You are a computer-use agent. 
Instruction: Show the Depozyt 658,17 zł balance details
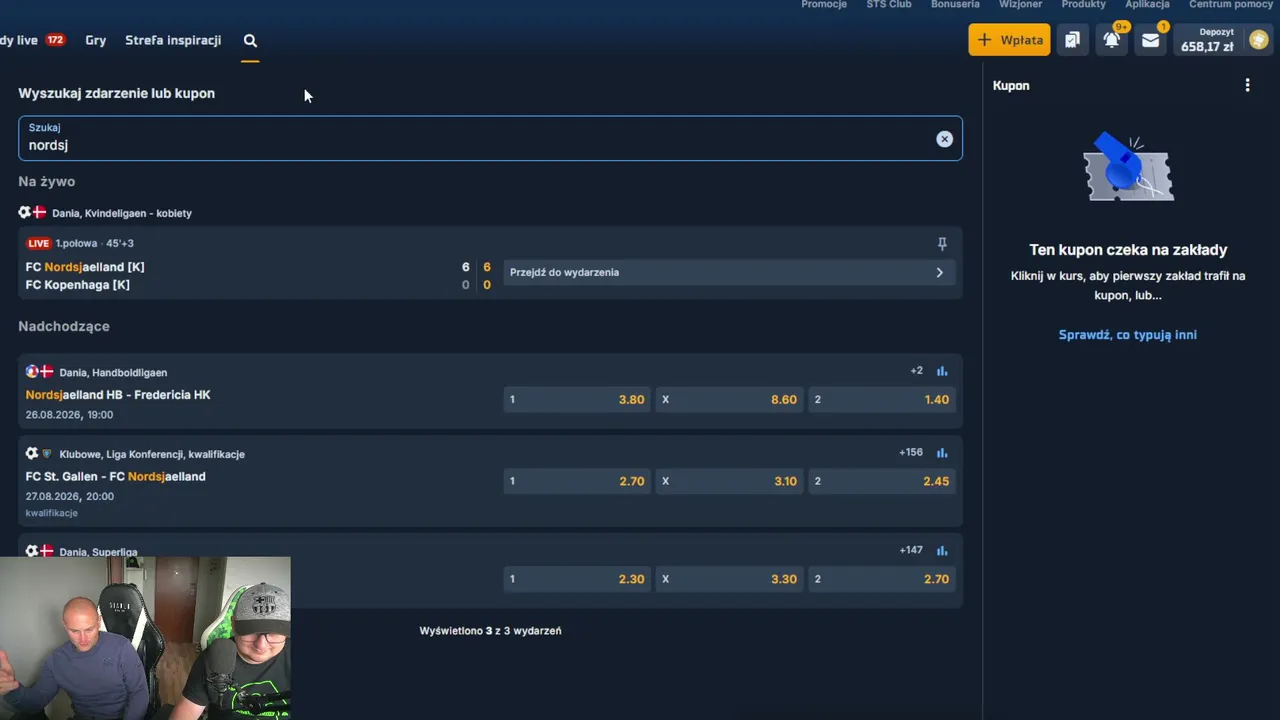coord(1207,40)
